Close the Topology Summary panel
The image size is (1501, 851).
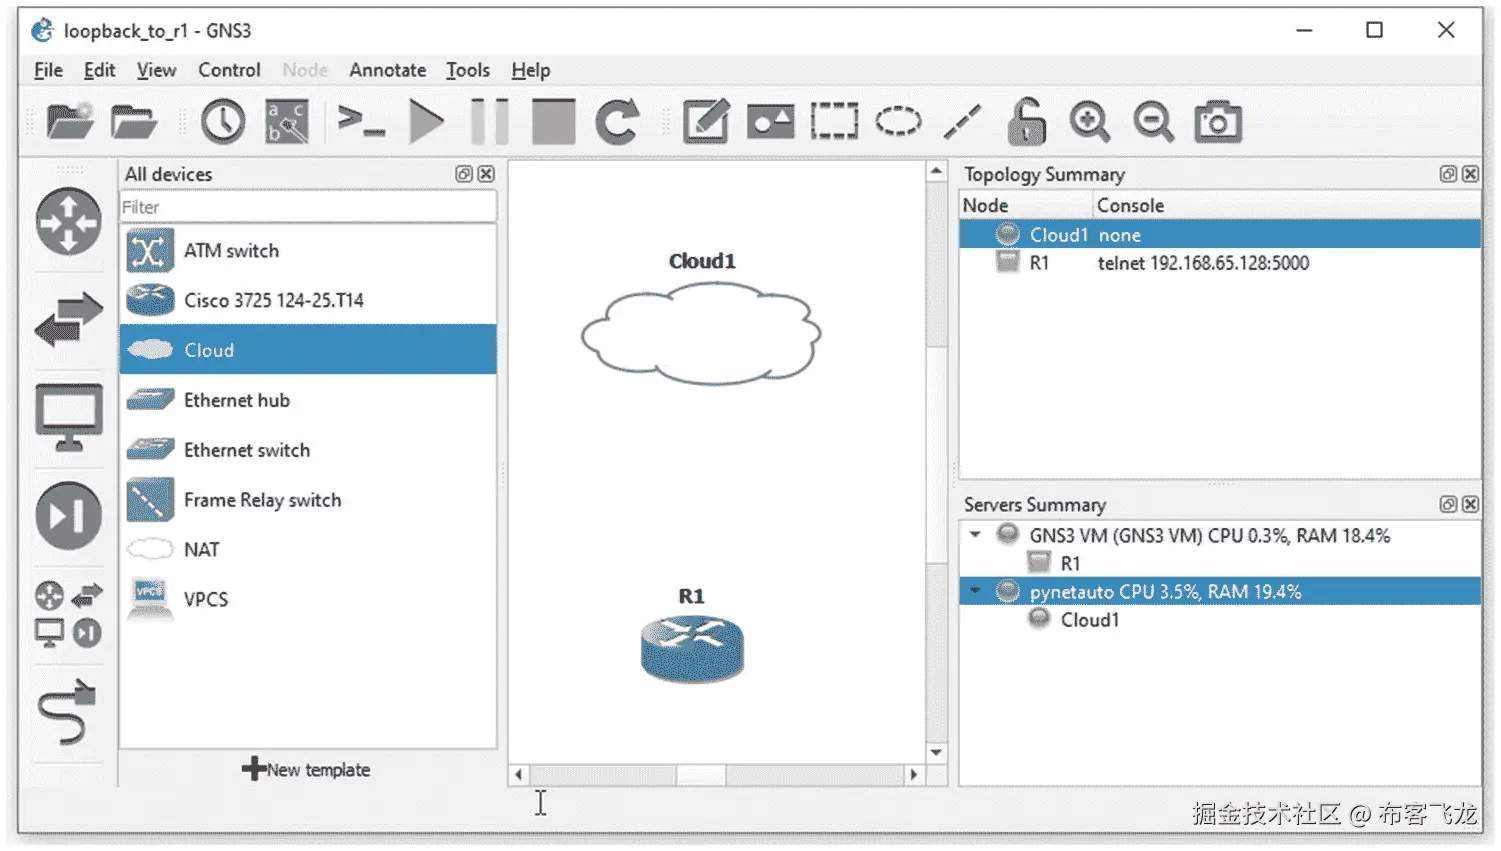coord(1470,174)
